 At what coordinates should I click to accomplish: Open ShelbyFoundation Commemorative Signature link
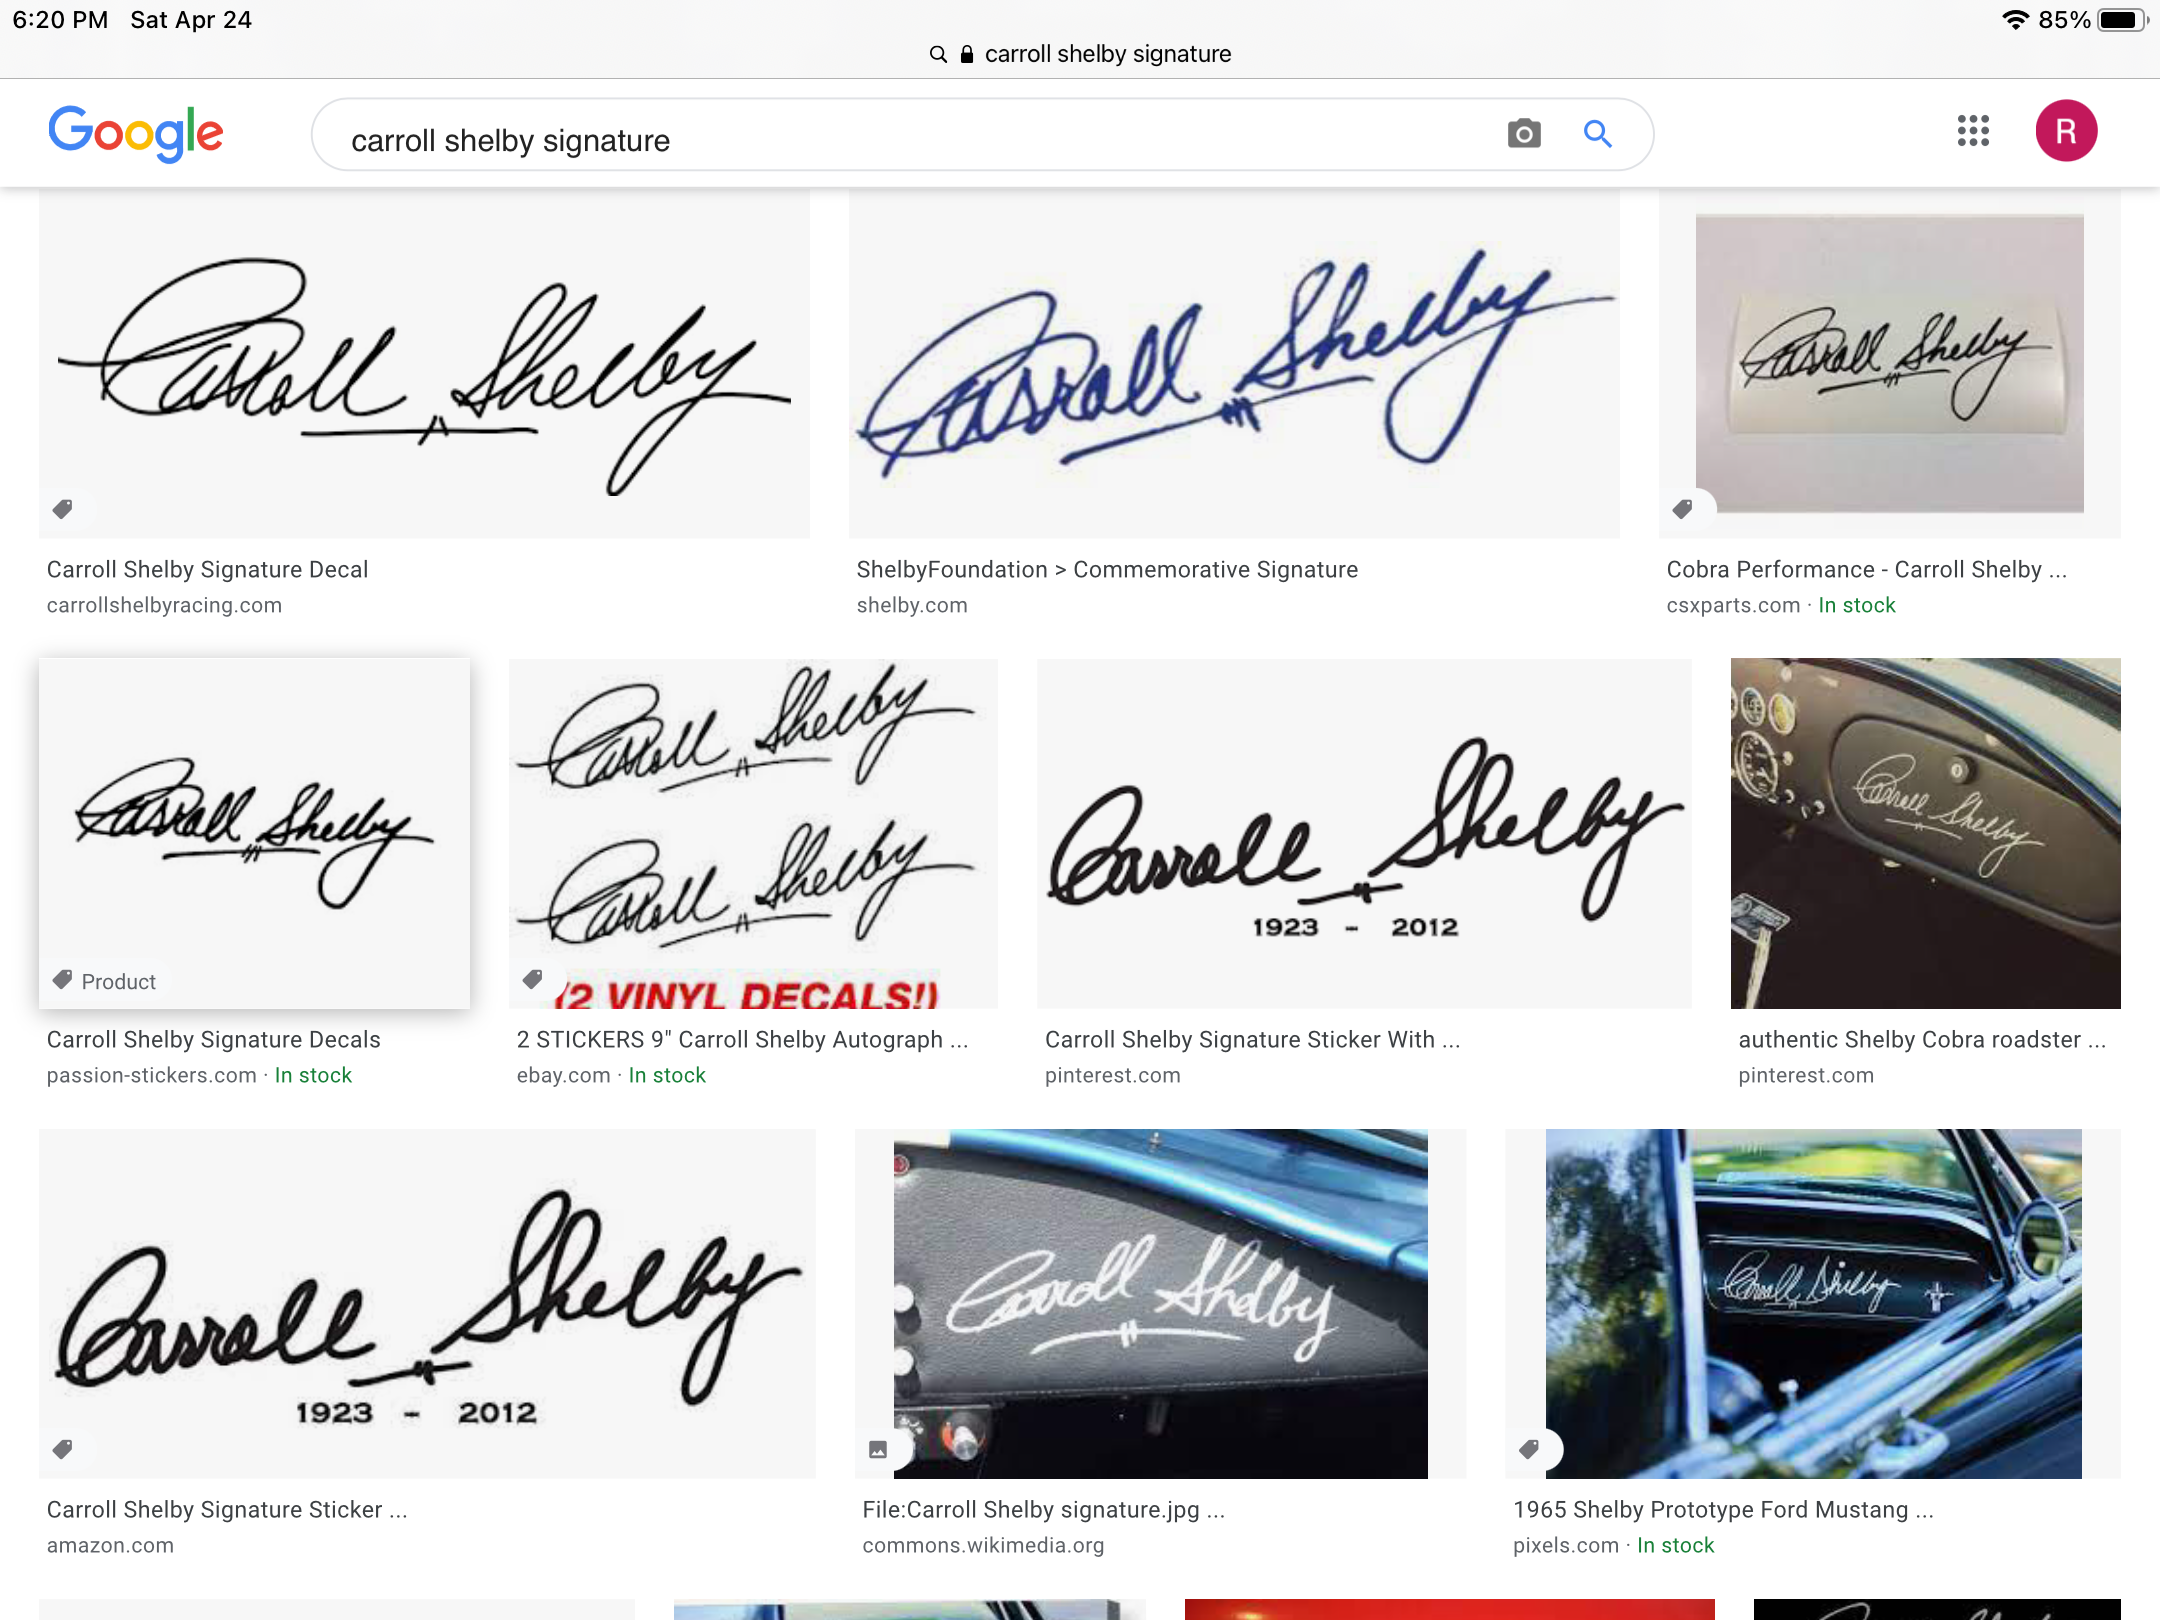pyautogui.click(x=1107, y=569)
